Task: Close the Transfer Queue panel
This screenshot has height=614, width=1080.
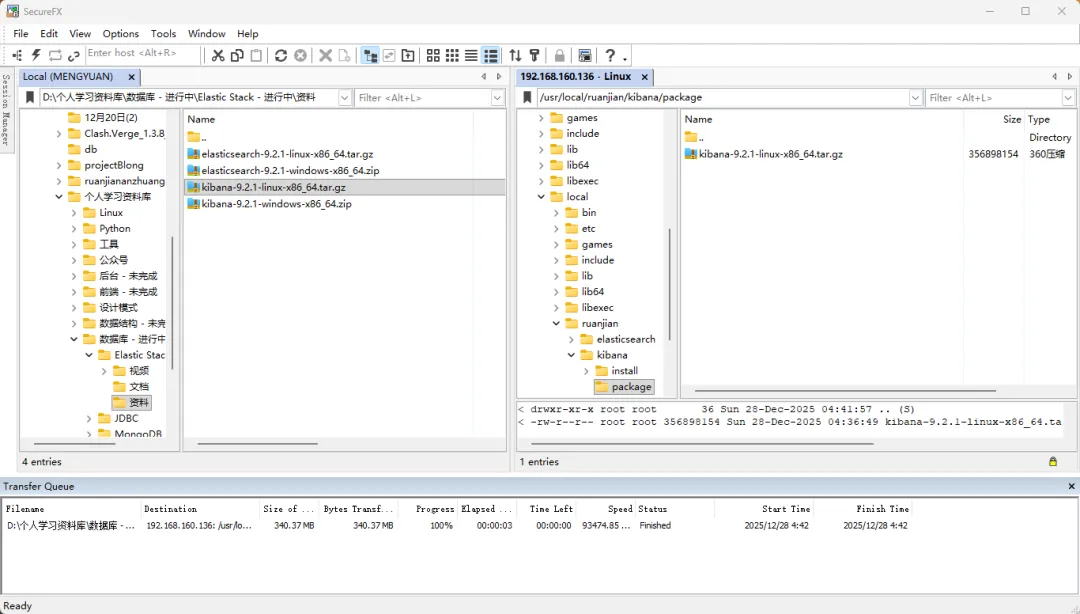Action: (1071, 487)
